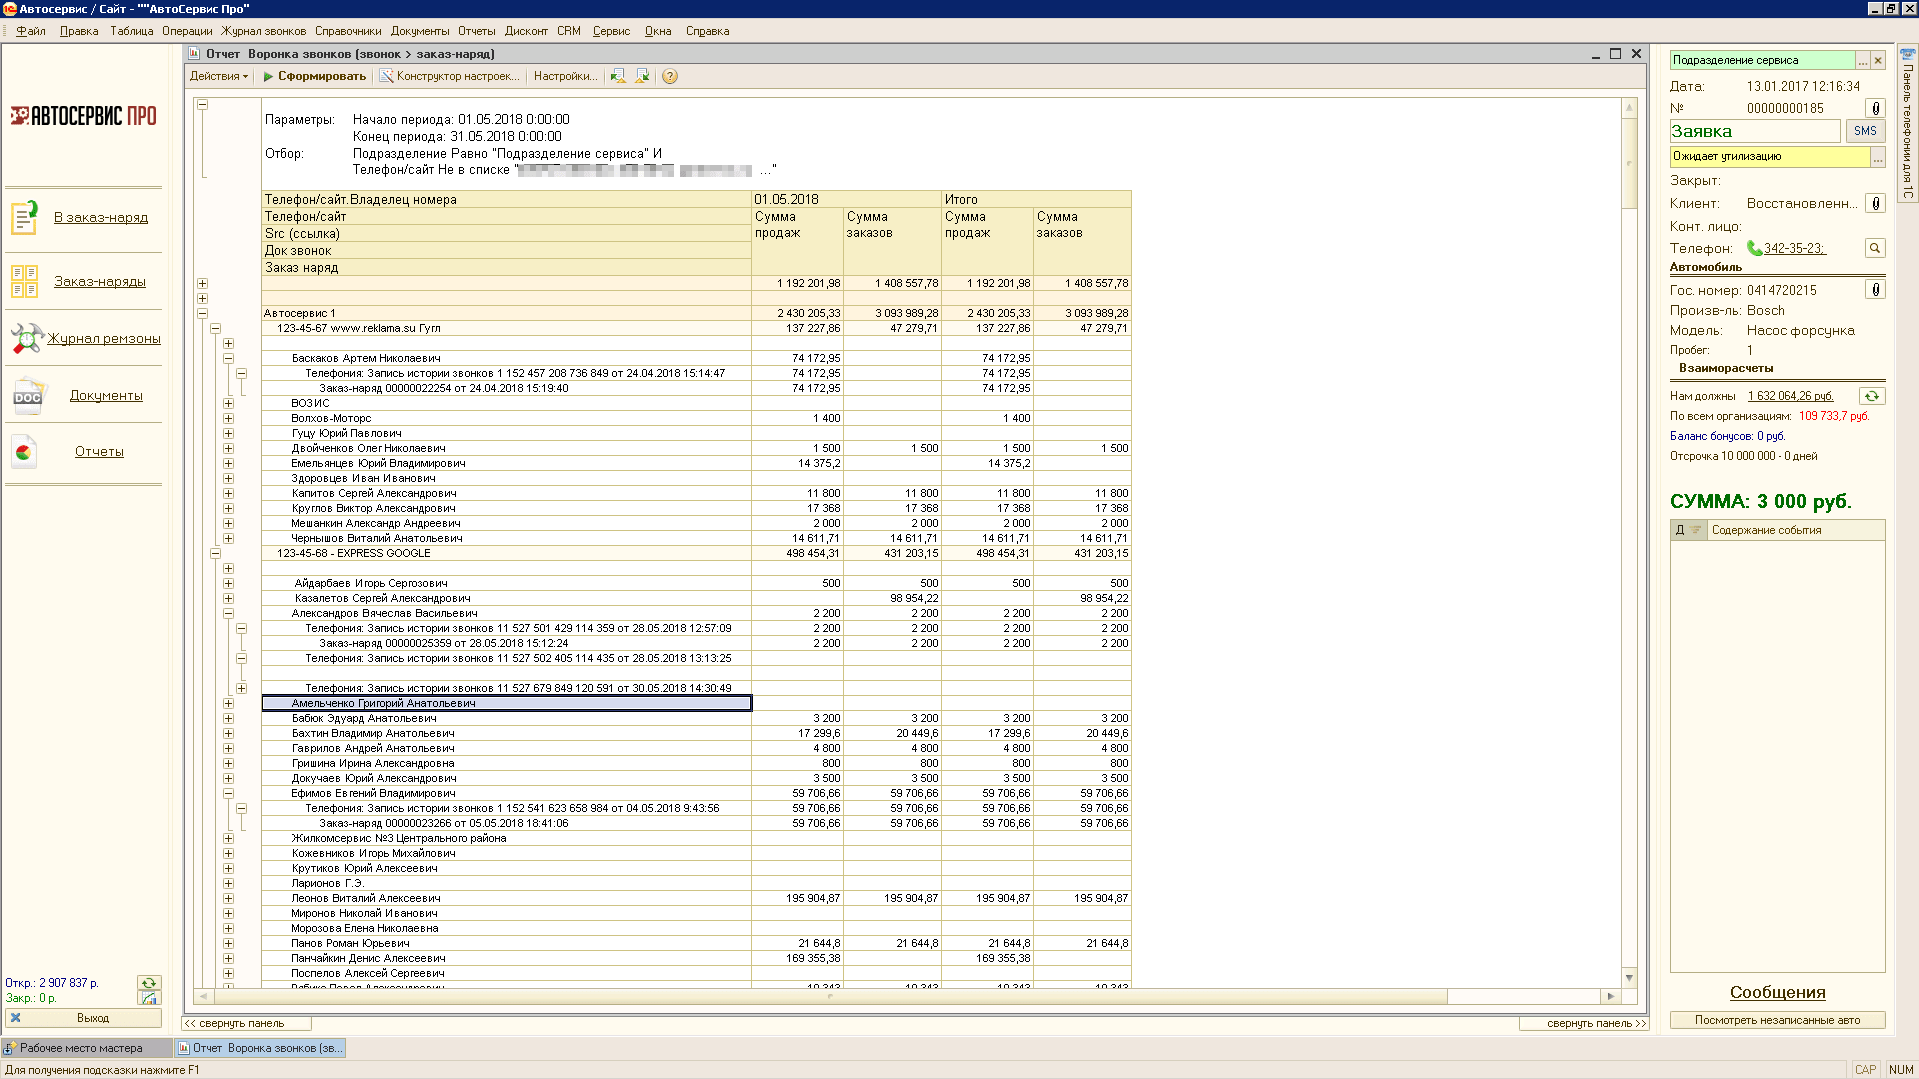Screen dimensions: 1919x1079
Task: Click the paperclip icon next to Гос. номер
Action: pyautogui.click(x=1875, y=290)
